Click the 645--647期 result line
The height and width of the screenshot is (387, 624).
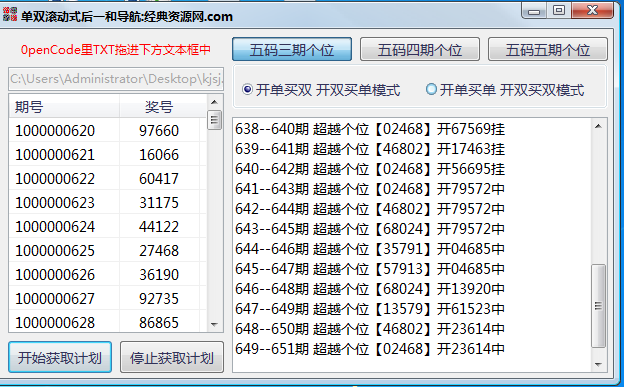[370, 269]
